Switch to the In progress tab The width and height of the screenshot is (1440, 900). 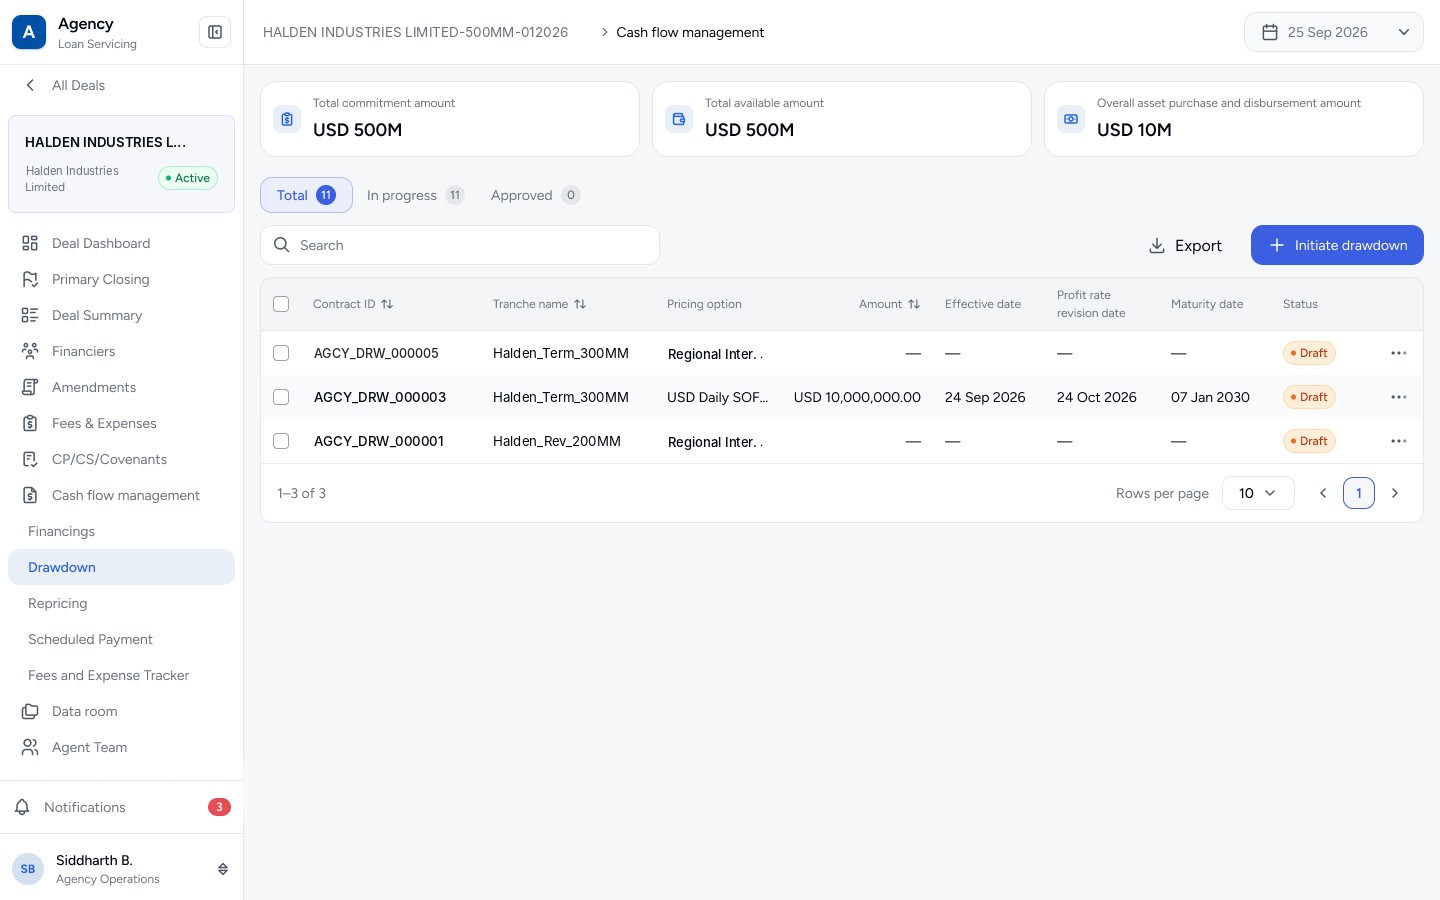415,195
